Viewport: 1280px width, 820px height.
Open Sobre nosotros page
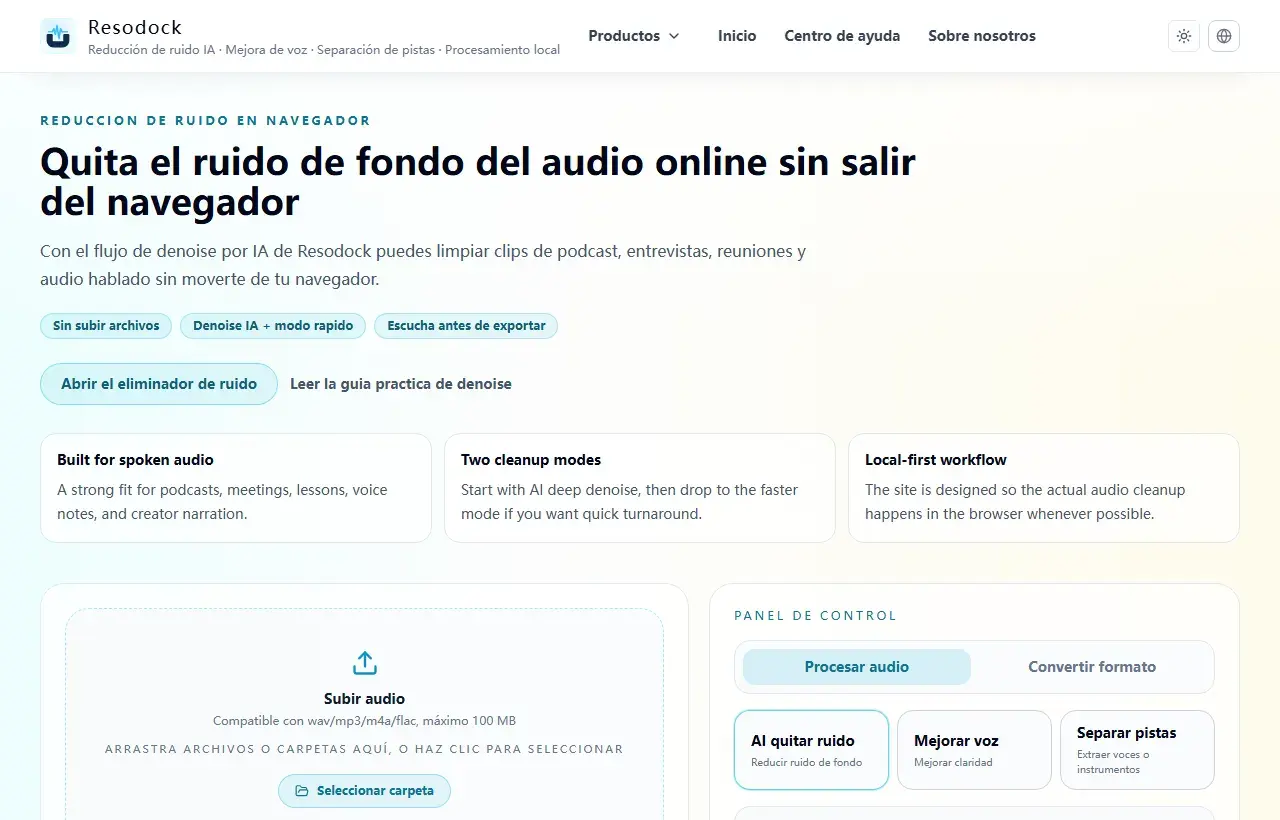pyautogui.click(x=982, y=36)
